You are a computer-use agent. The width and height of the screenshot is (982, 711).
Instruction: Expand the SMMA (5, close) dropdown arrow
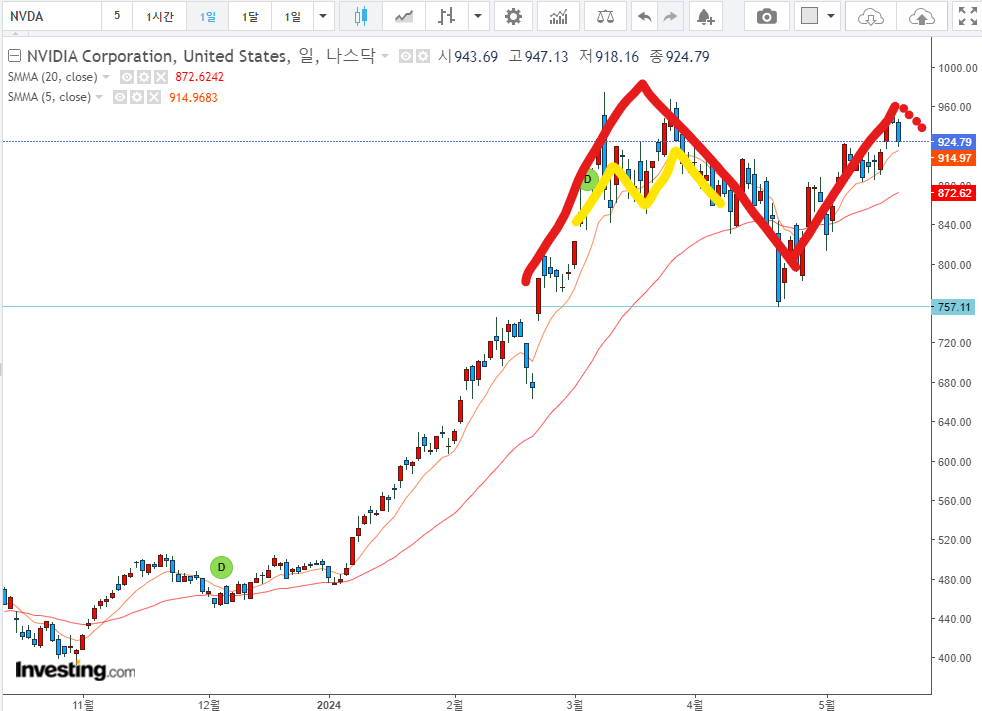[99, 97]
